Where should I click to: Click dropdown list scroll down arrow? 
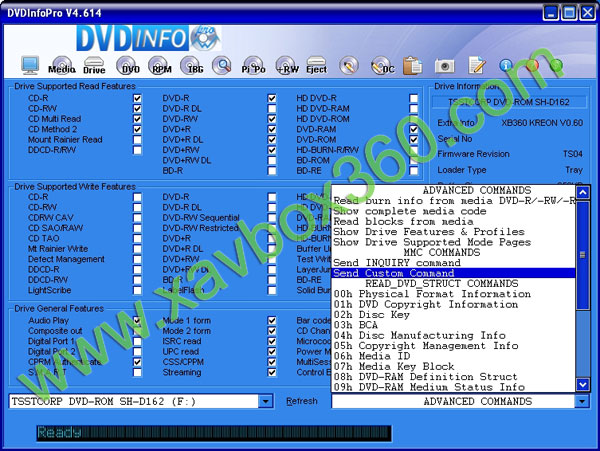(582, 384)
